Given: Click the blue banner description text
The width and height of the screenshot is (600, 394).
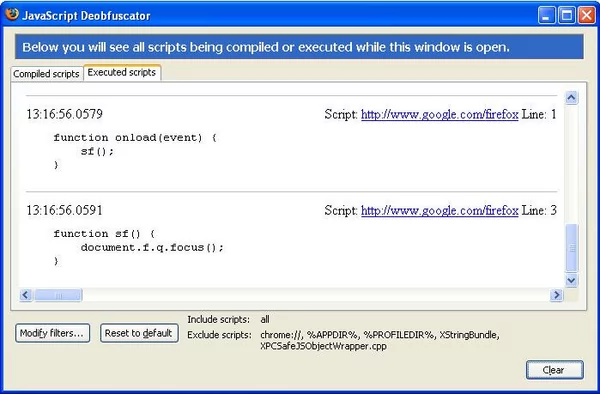Looking at the screenshot, I should pyautogui.click(x=266, y=47).
